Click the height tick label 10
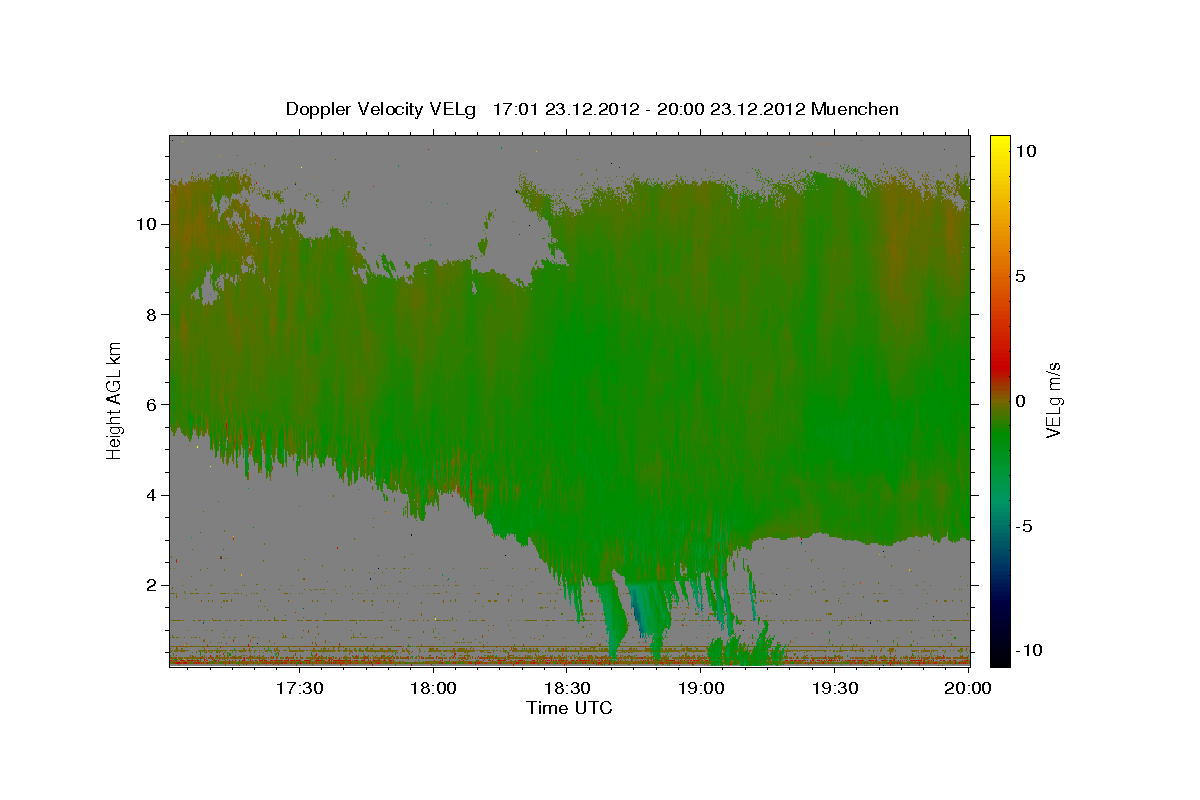The image size is (1200, 800). point(146,224)
